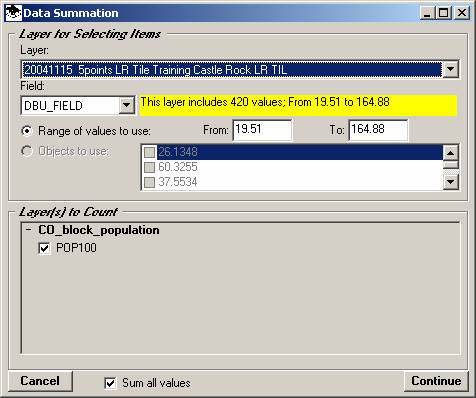The width and height of the screenshot is (476, 398).
Task: Click the objects list scroll down arrow
Action: (x=450, y=182)
